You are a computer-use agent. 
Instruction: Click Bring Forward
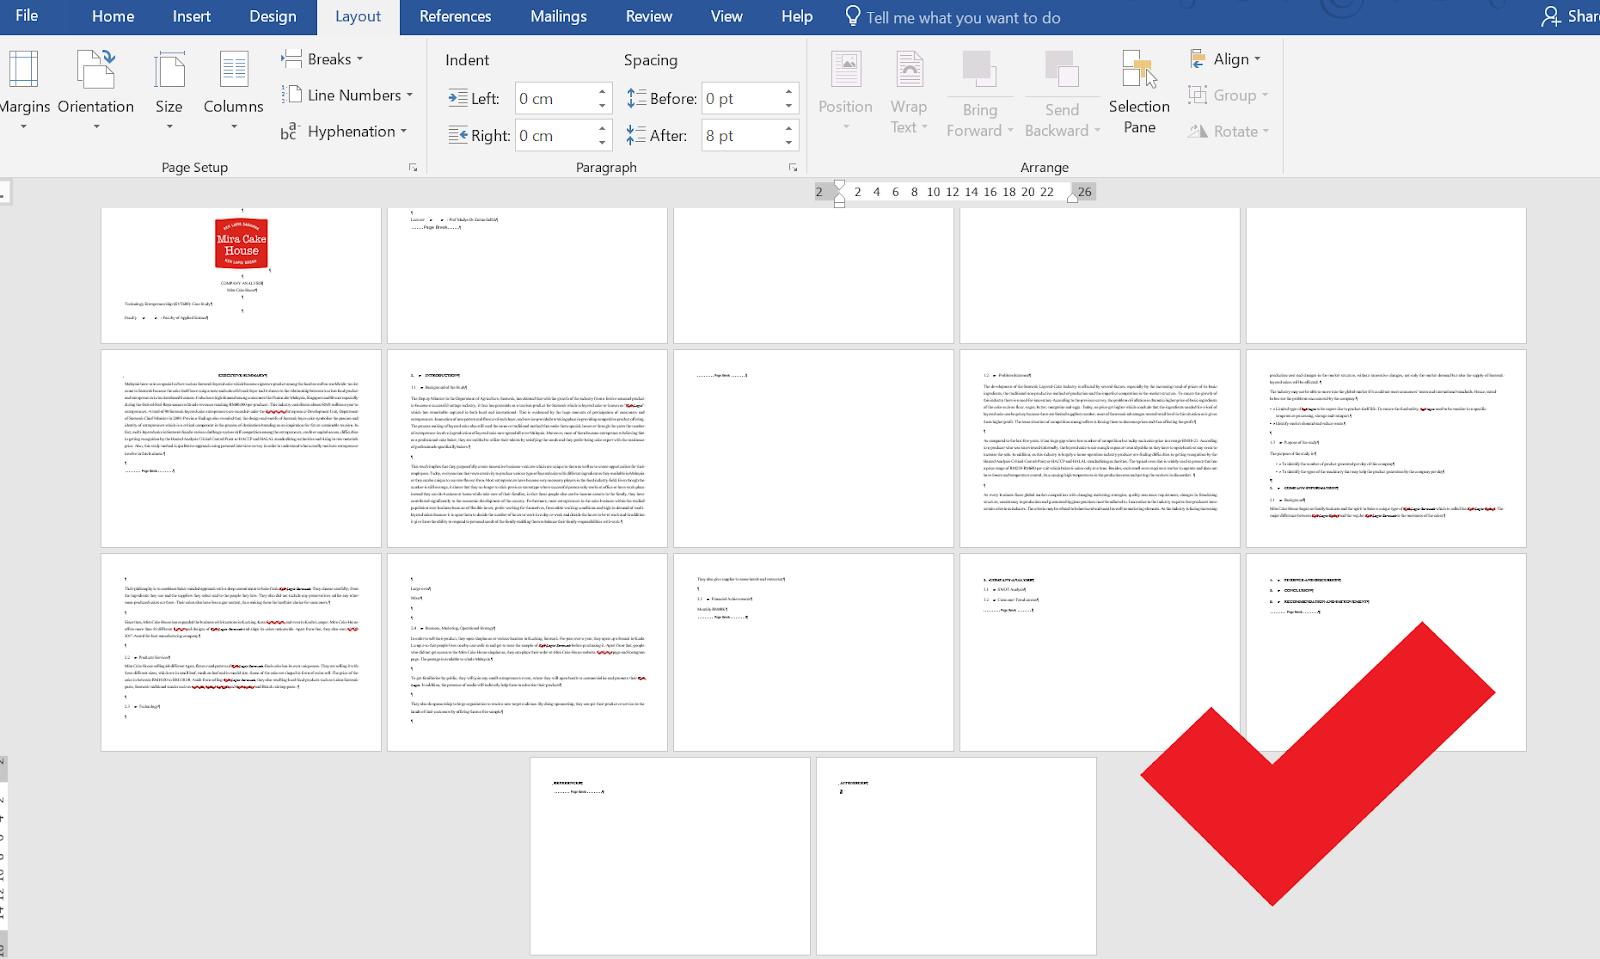[979, 90]
